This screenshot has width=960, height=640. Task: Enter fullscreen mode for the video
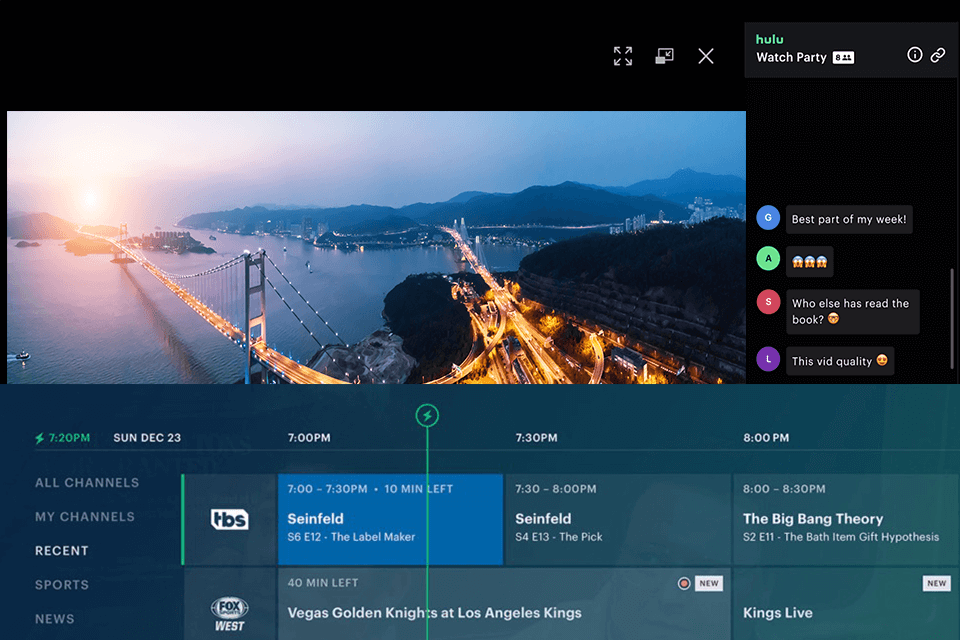click(622, 56)
